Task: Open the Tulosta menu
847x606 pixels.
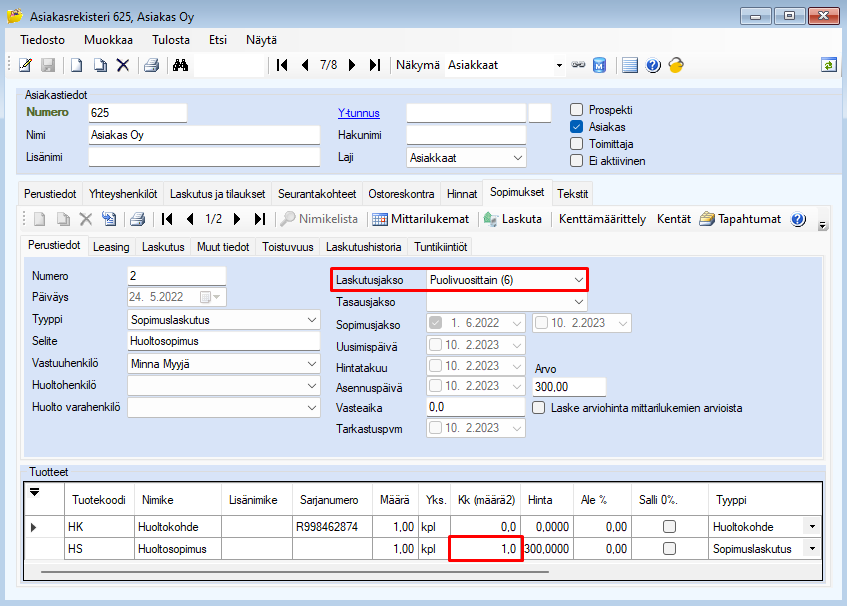Action: click(171, 40)
